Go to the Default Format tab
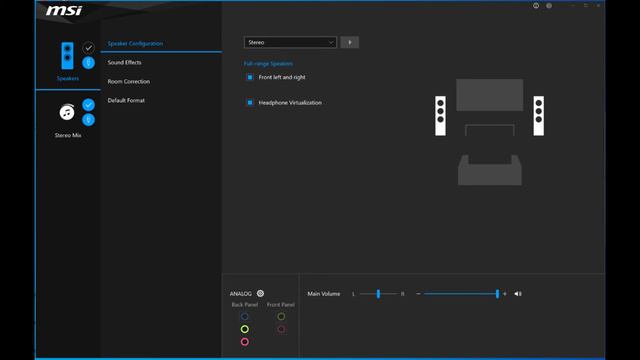The width and height of the screenshot is (640, 360). tap(126, 100)
